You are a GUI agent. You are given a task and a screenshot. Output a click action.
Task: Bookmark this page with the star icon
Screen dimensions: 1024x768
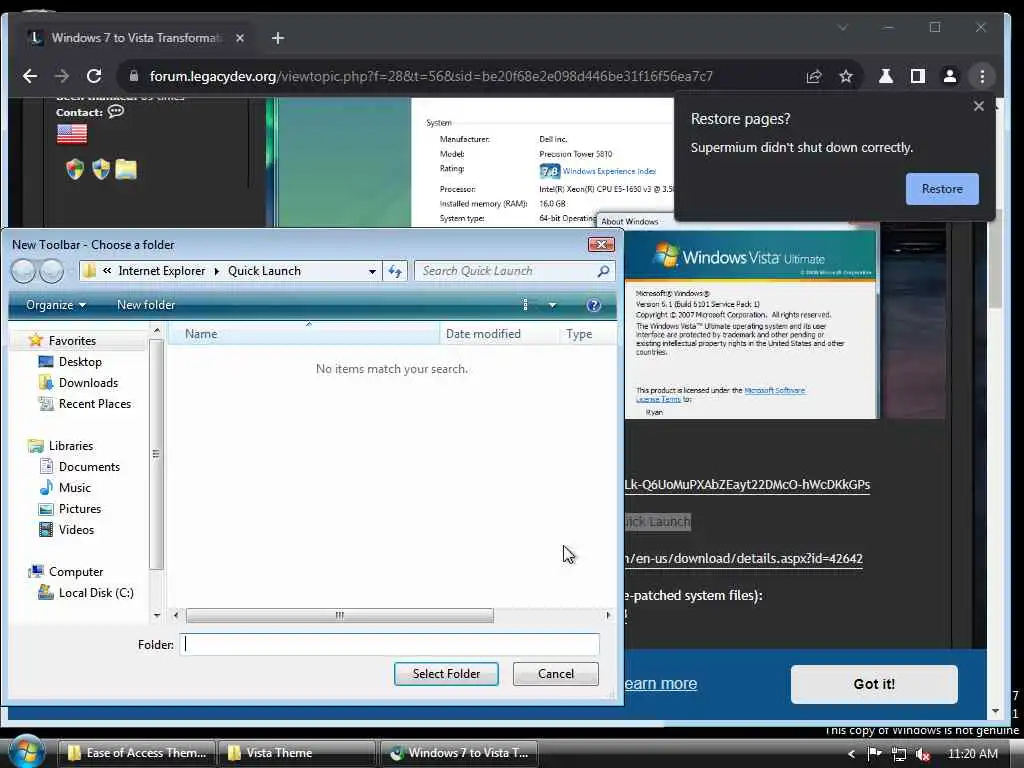(x=846, y=76)
